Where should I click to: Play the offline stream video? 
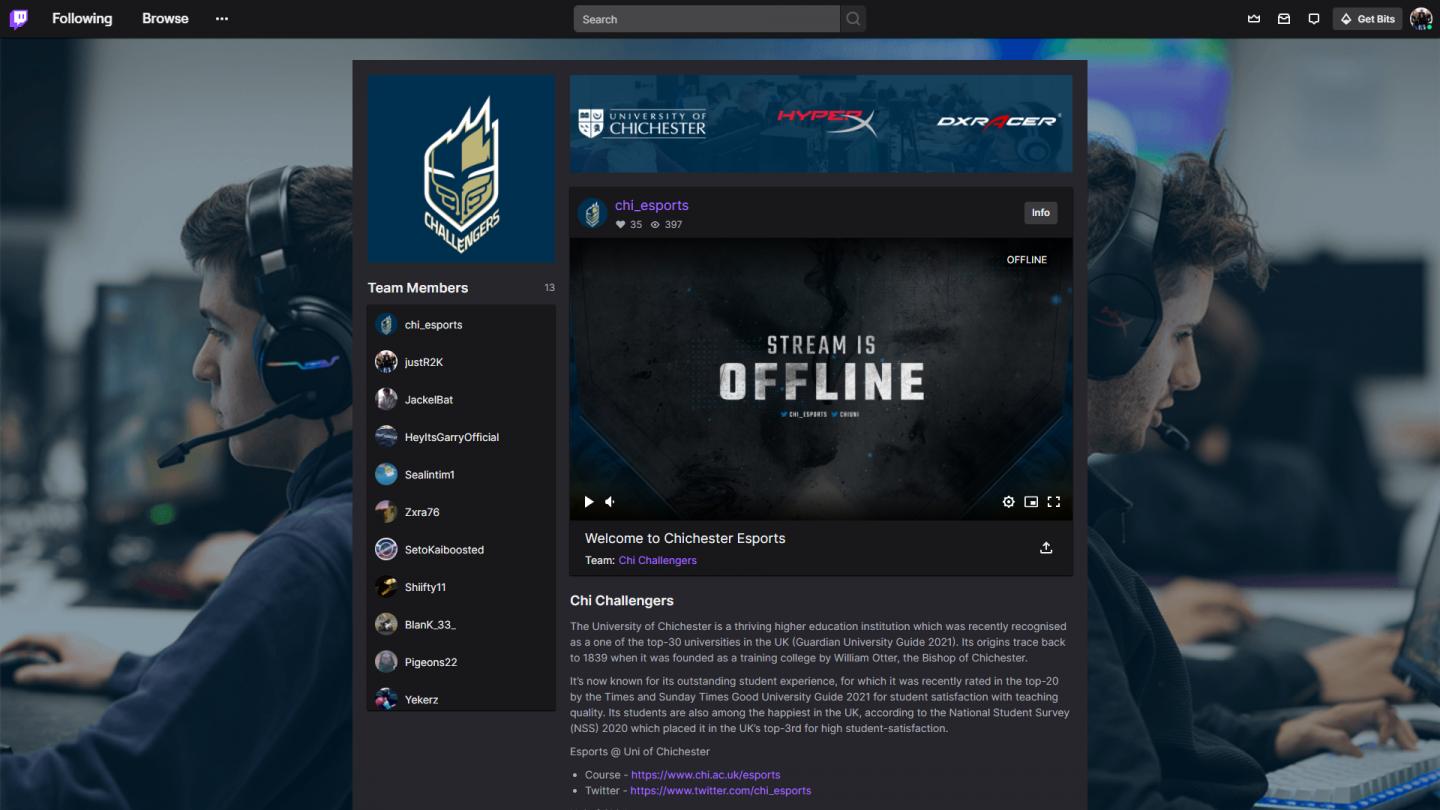[588, 501]
